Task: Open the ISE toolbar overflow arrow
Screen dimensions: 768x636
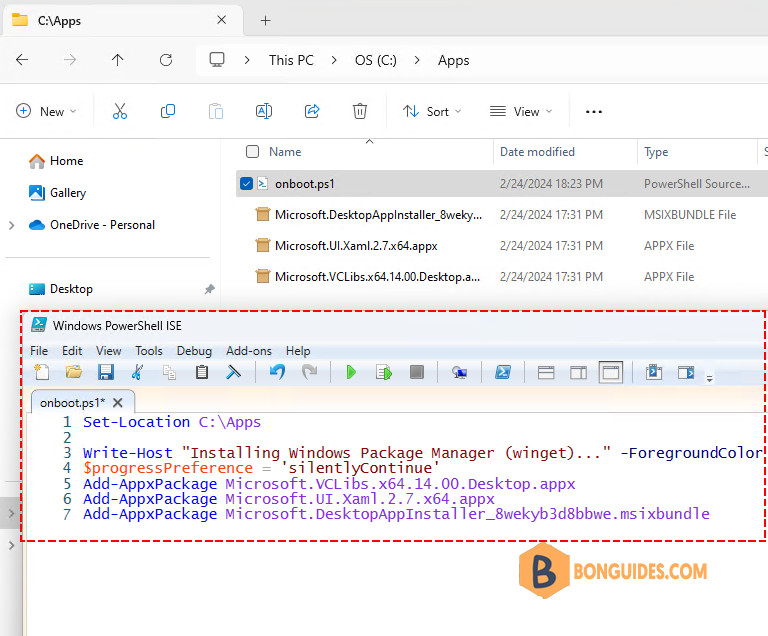Action: (x=709, y=378)
